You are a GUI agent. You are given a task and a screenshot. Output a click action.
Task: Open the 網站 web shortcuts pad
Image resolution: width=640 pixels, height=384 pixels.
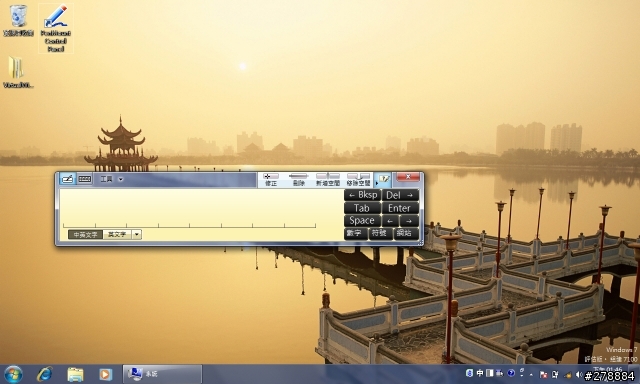[x=406, y=233]
